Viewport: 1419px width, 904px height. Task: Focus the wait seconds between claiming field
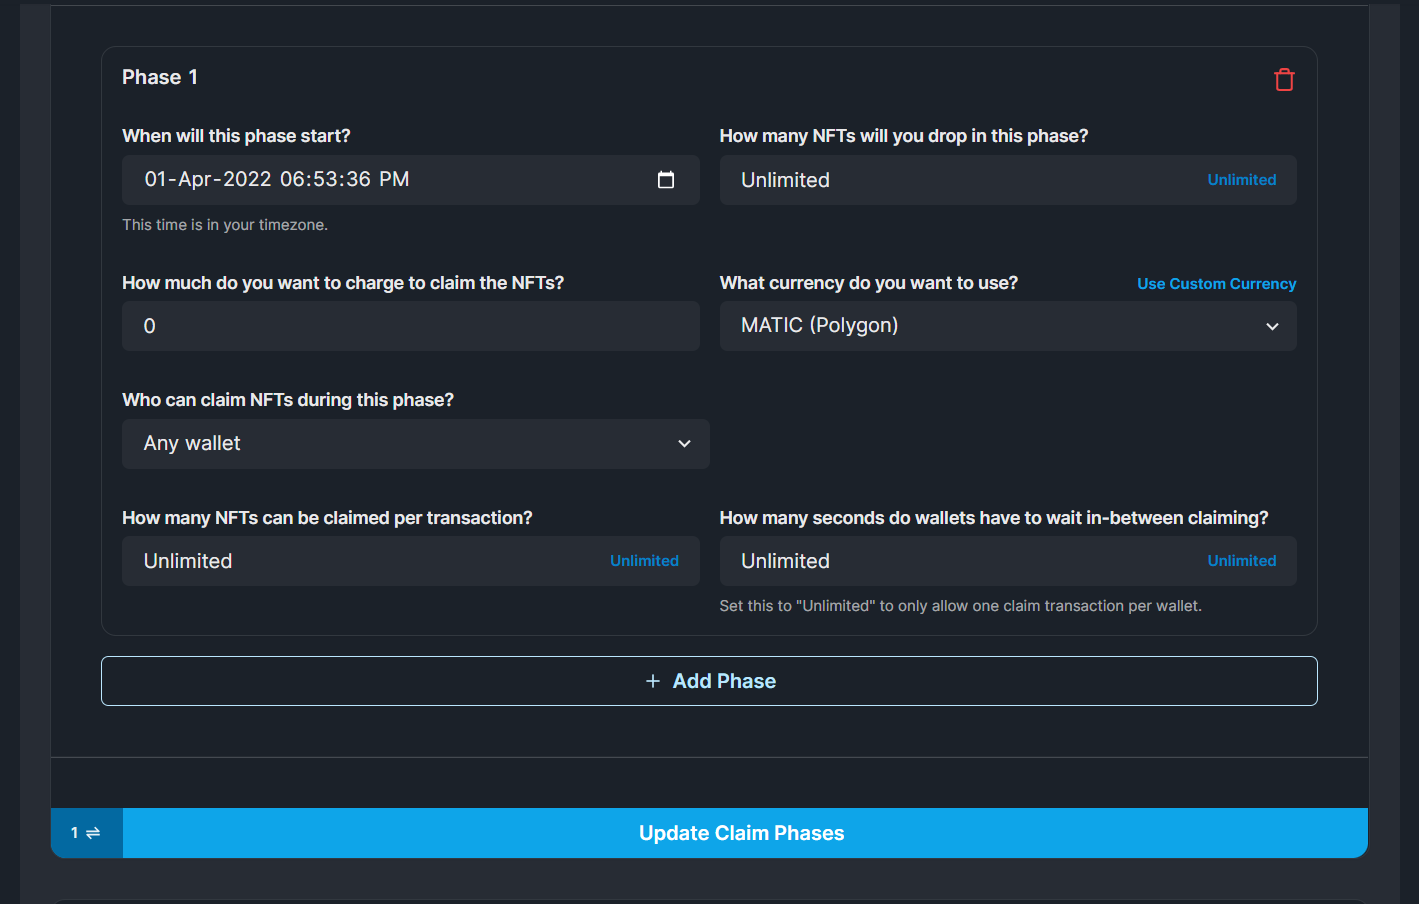click(x=1008, y=561)
